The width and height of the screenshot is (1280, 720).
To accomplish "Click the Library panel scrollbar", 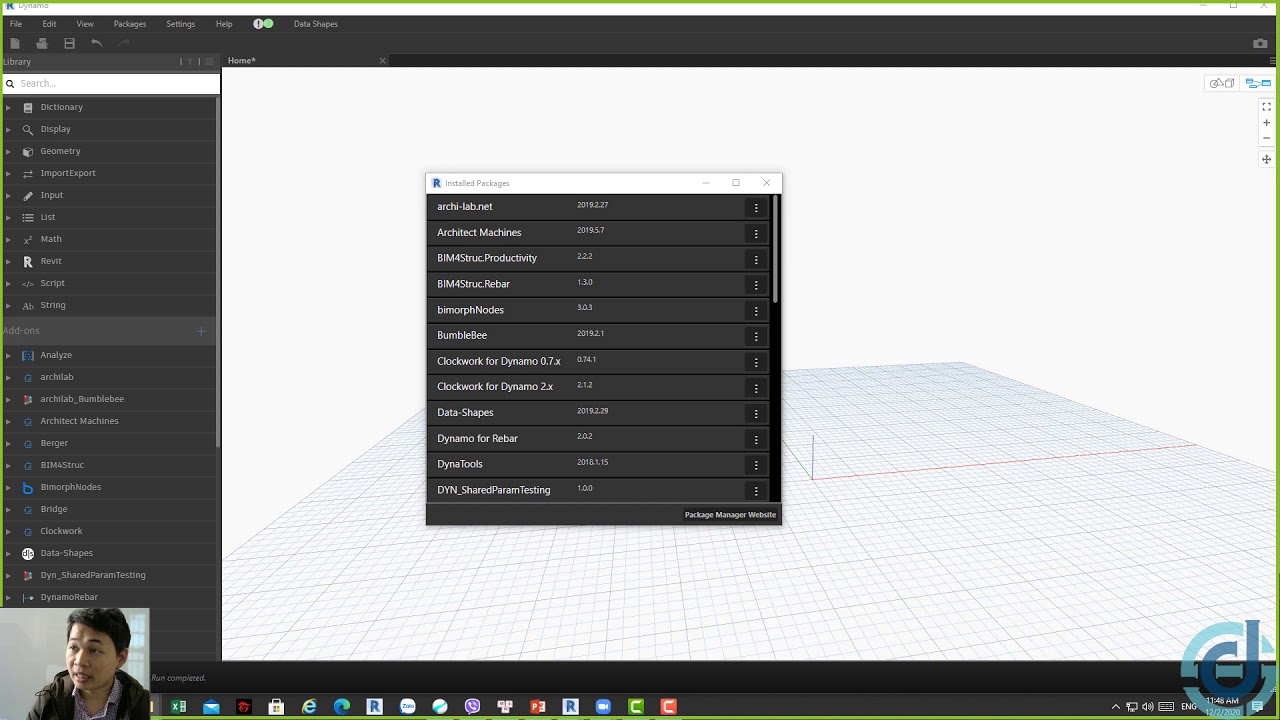I will click(217, 270).
